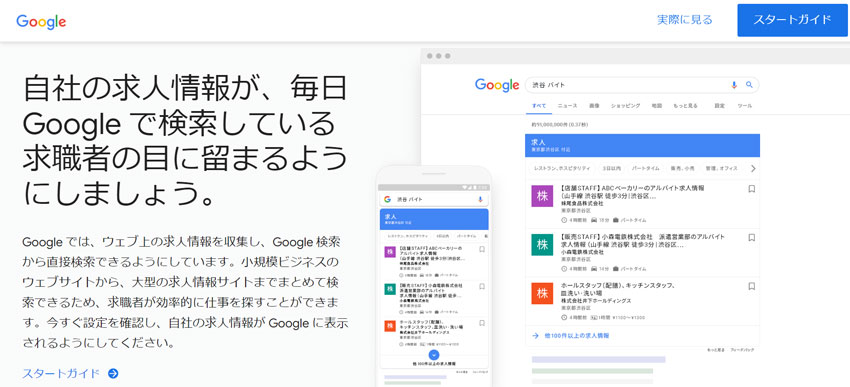Image resolution: width=850 pixels, height=387 pixels.
Task: Click the green 株 icon in phone listing
Action: tap(389, 289)
